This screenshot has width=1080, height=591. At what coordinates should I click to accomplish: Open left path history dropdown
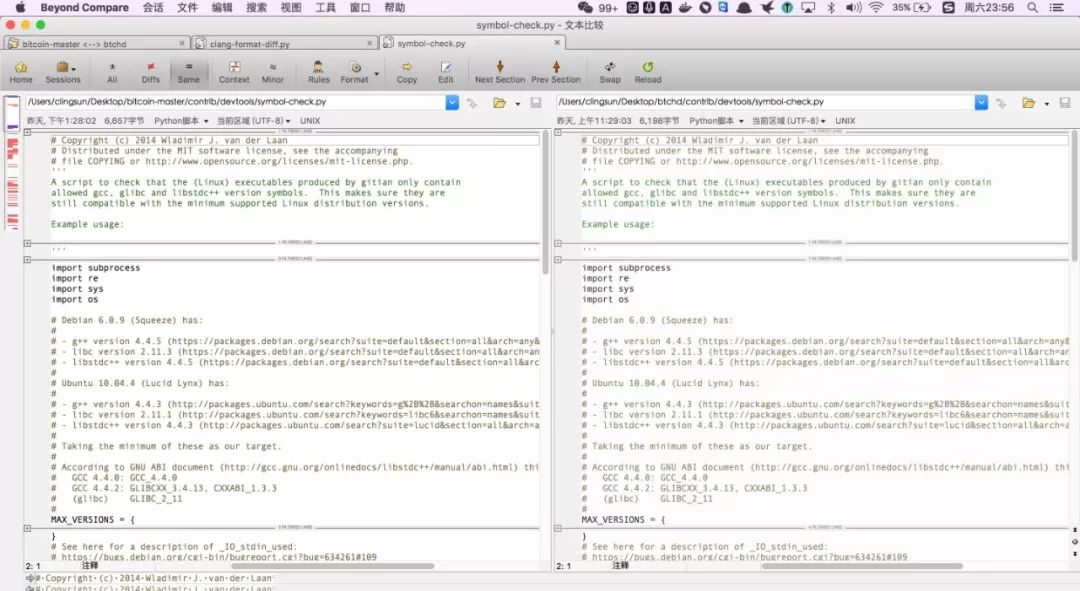tap(452, 103)
